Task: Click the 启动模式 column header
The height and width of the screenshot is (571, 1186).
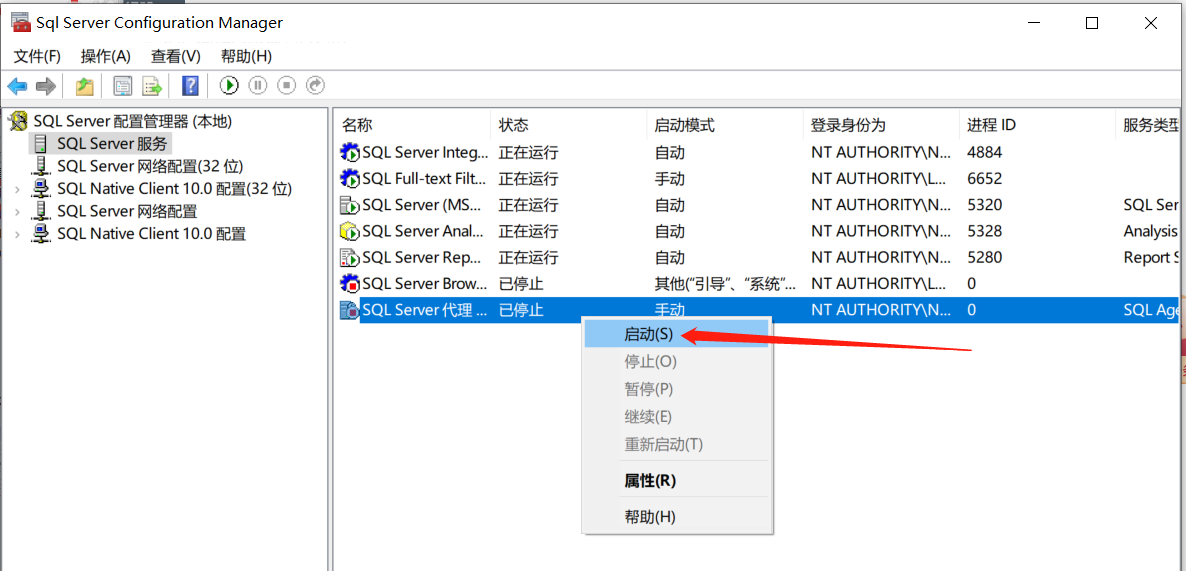Action: [x=684, y=125]
